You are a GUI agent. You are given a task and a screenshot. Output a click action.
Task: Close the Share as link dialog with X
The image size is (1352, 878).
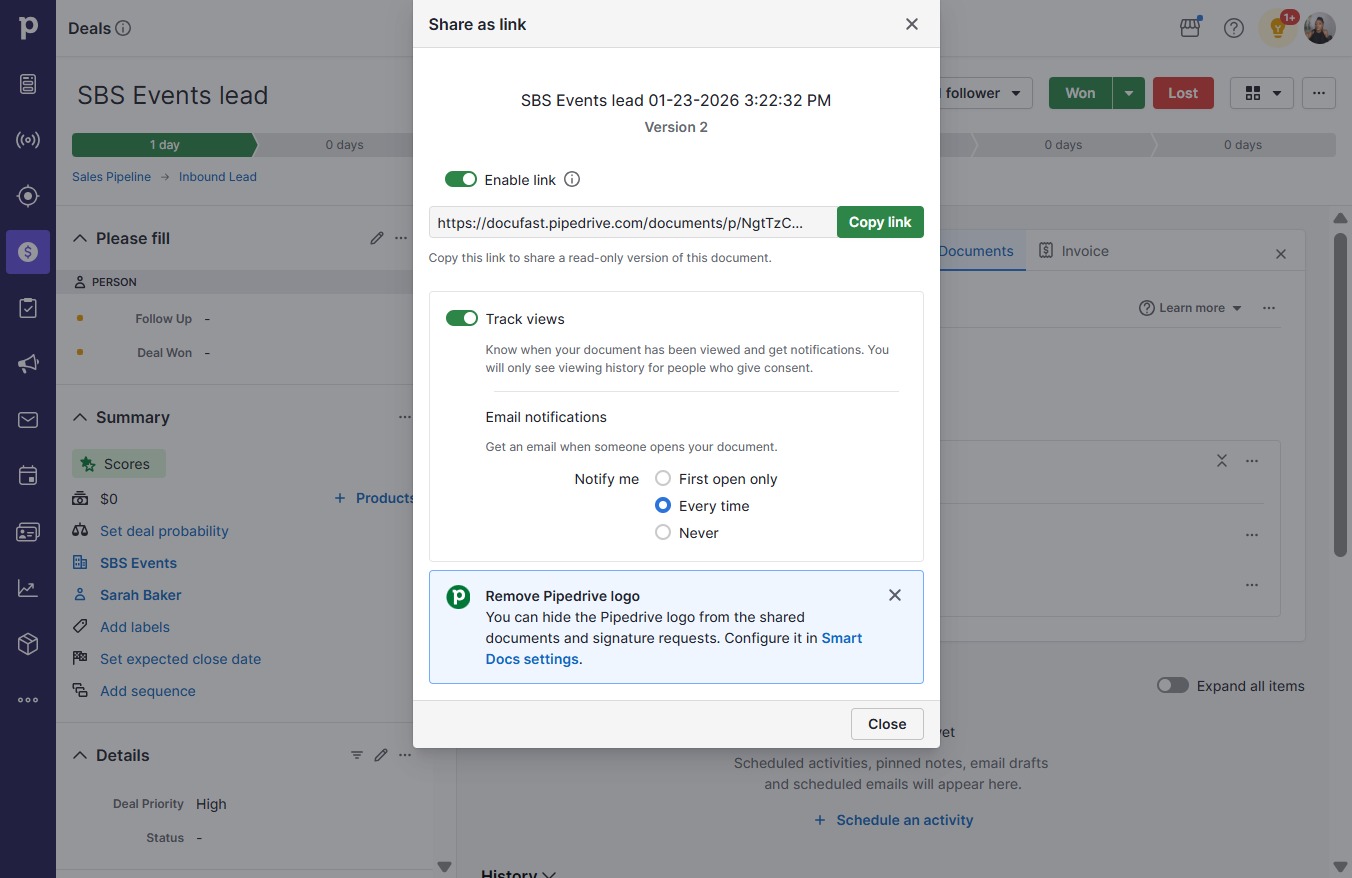tap(912, 24)
